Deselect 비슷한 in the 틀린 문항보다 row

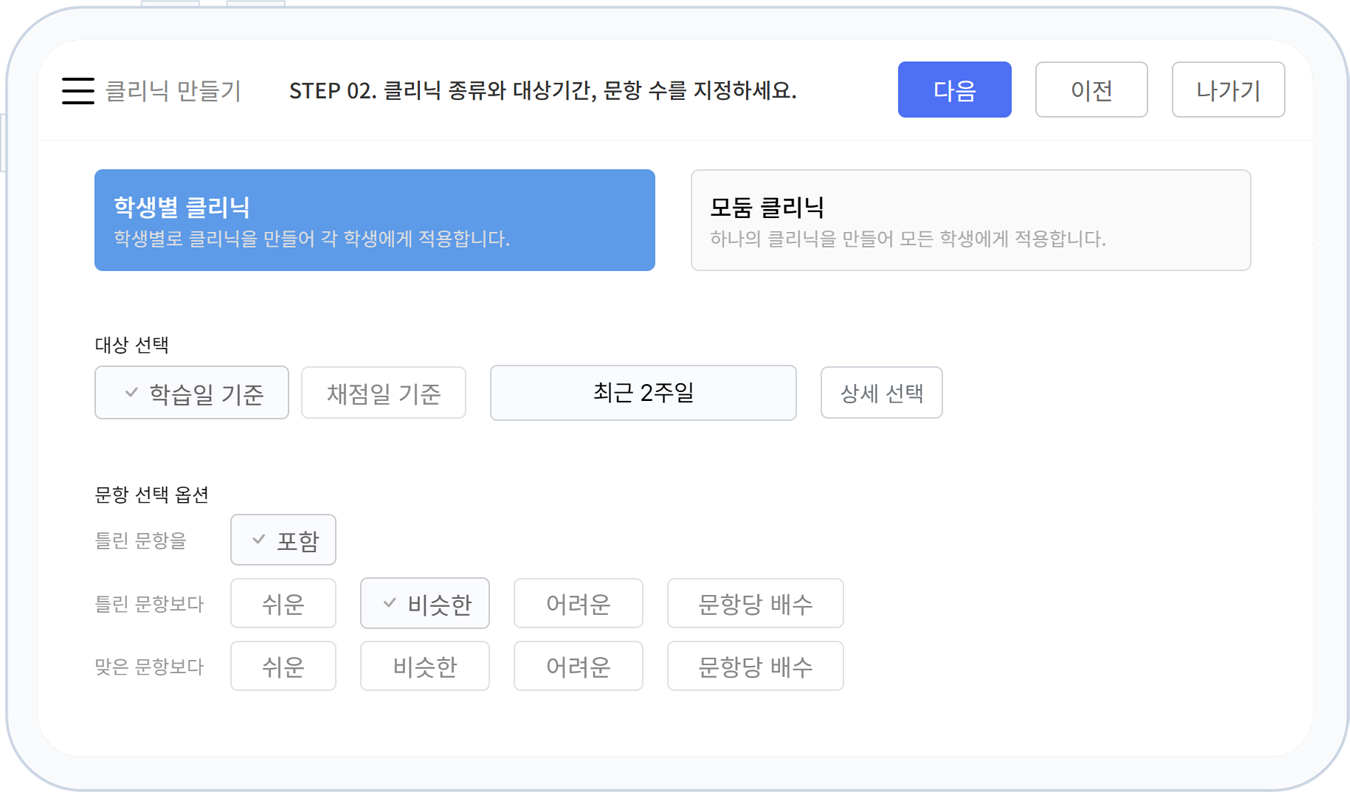pos(424,603)
